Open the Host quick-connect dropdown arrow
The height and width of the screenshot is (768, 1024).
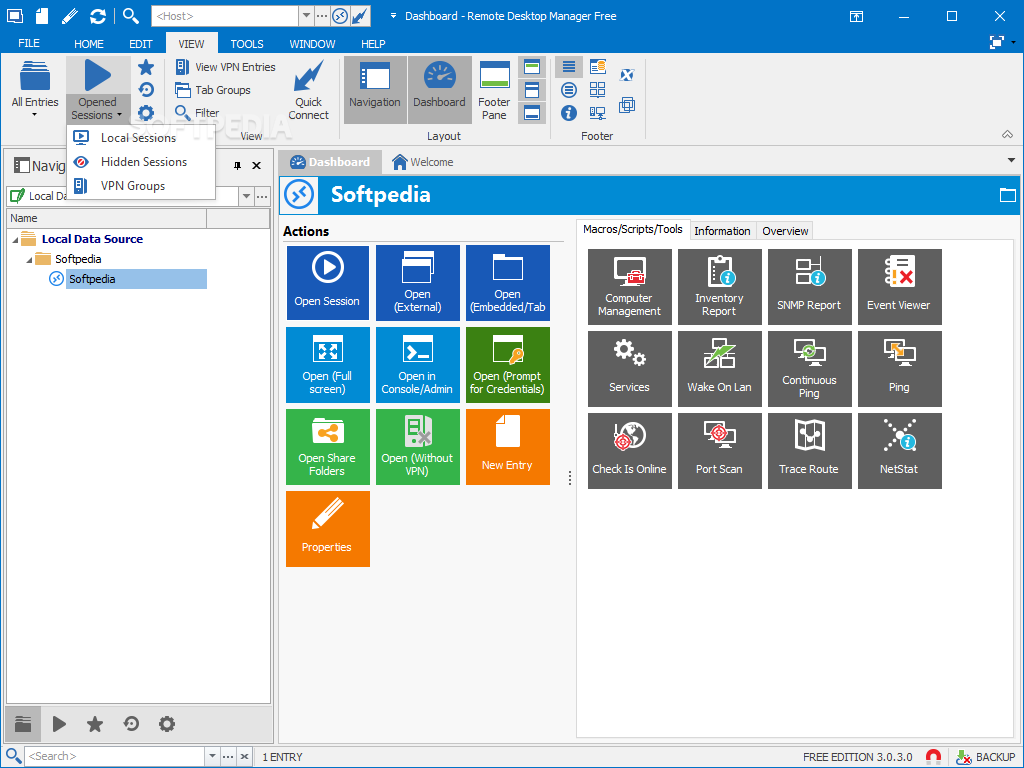[306, 16]
